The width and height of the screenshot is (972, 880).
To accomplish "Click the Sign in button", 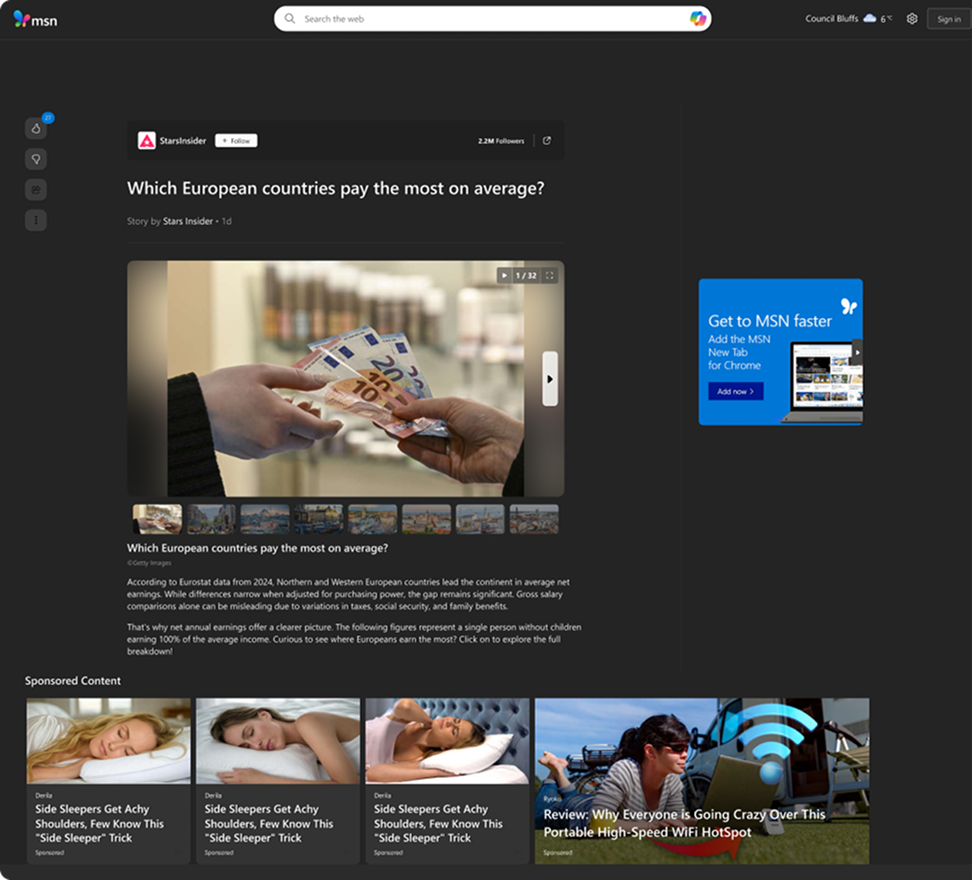I will (x=948, y=19).
